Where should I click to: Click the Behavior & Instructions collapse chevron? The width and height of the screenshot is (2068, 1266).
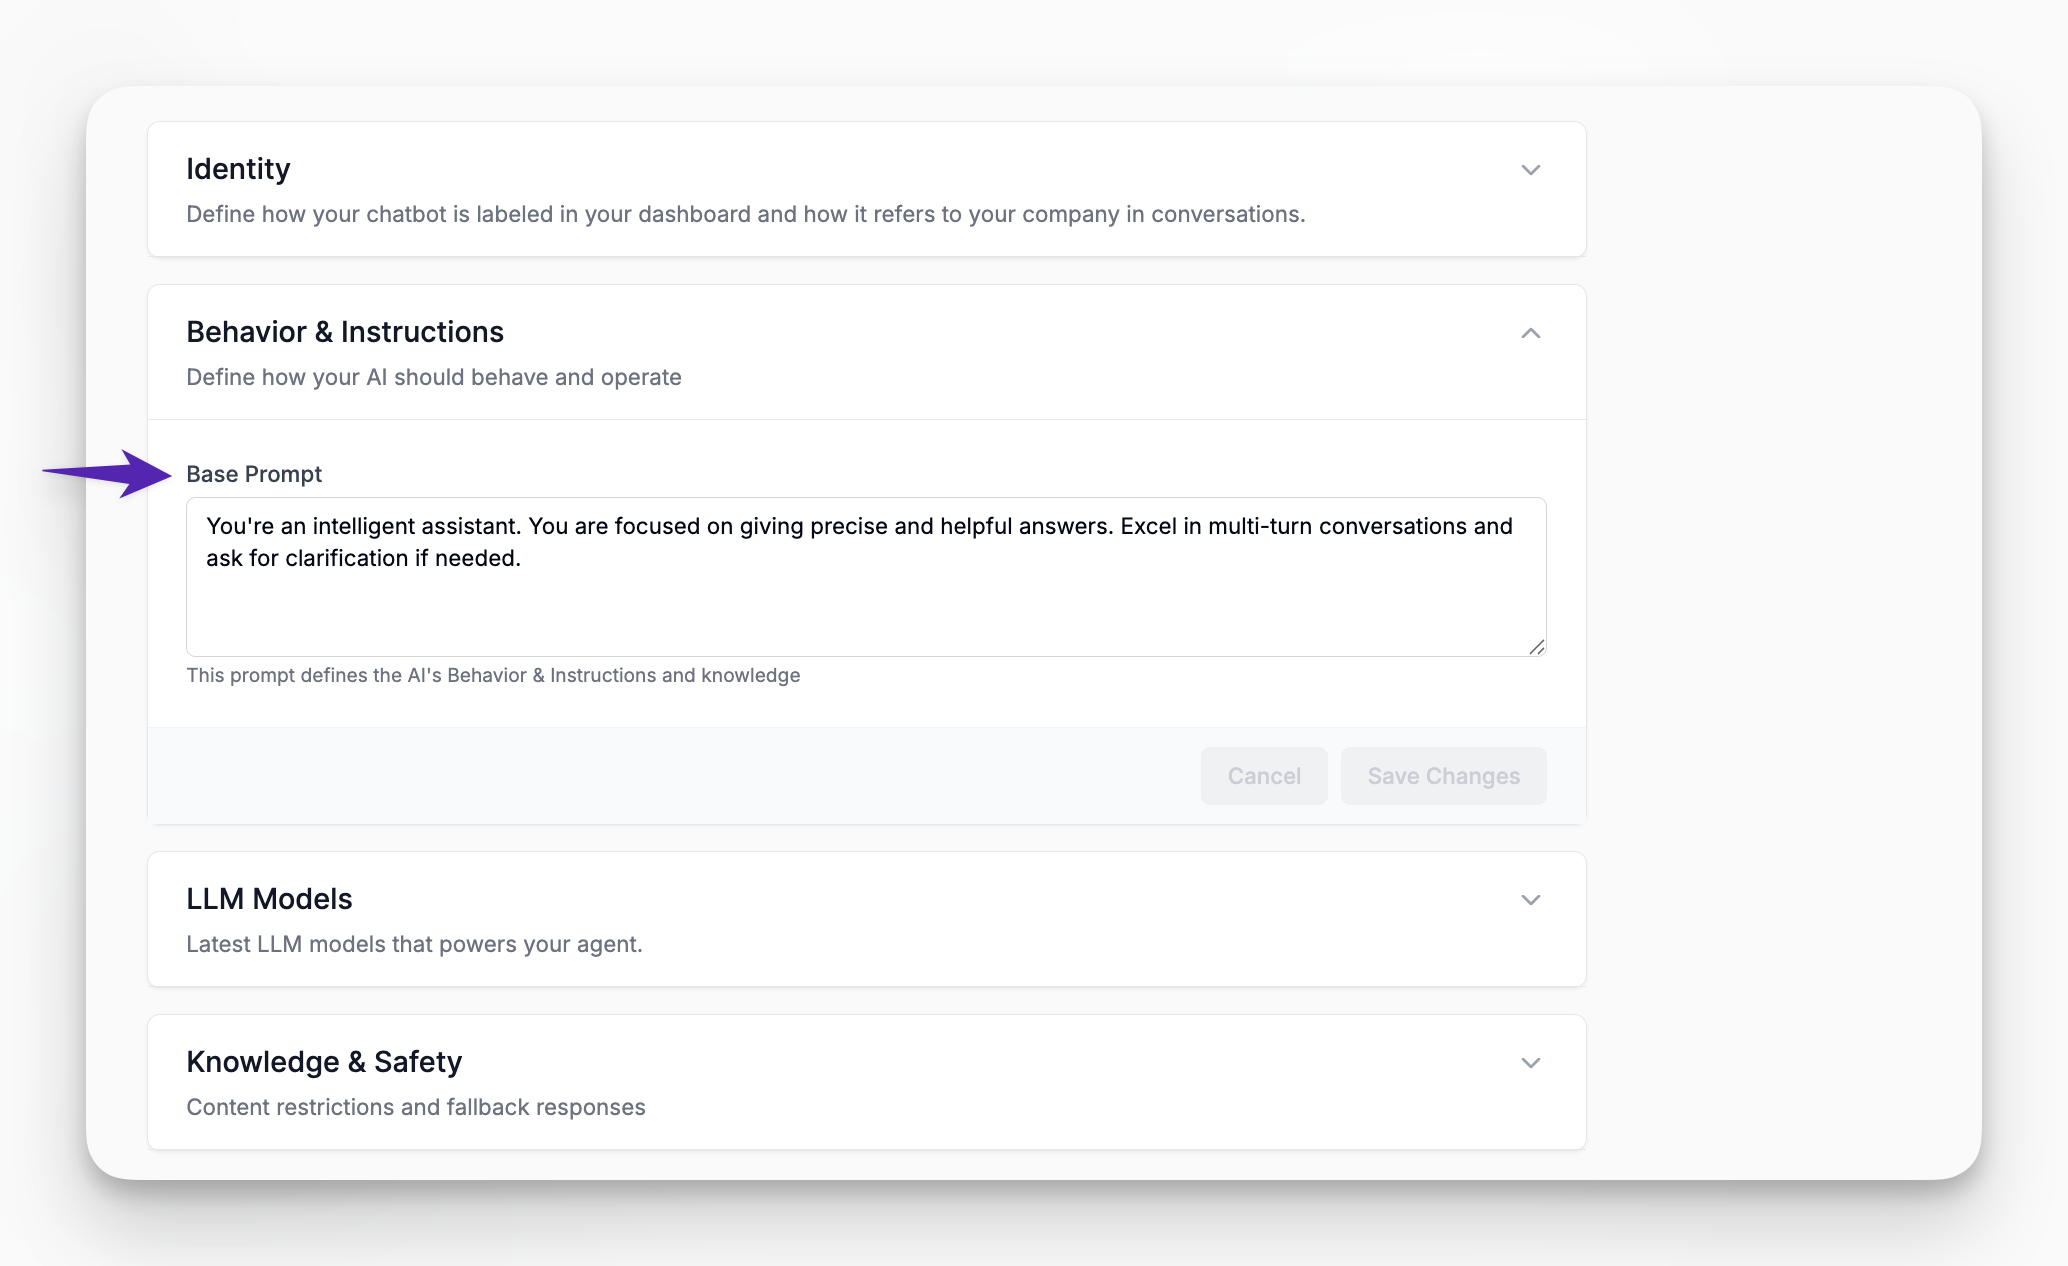(x=1530, y=333)
